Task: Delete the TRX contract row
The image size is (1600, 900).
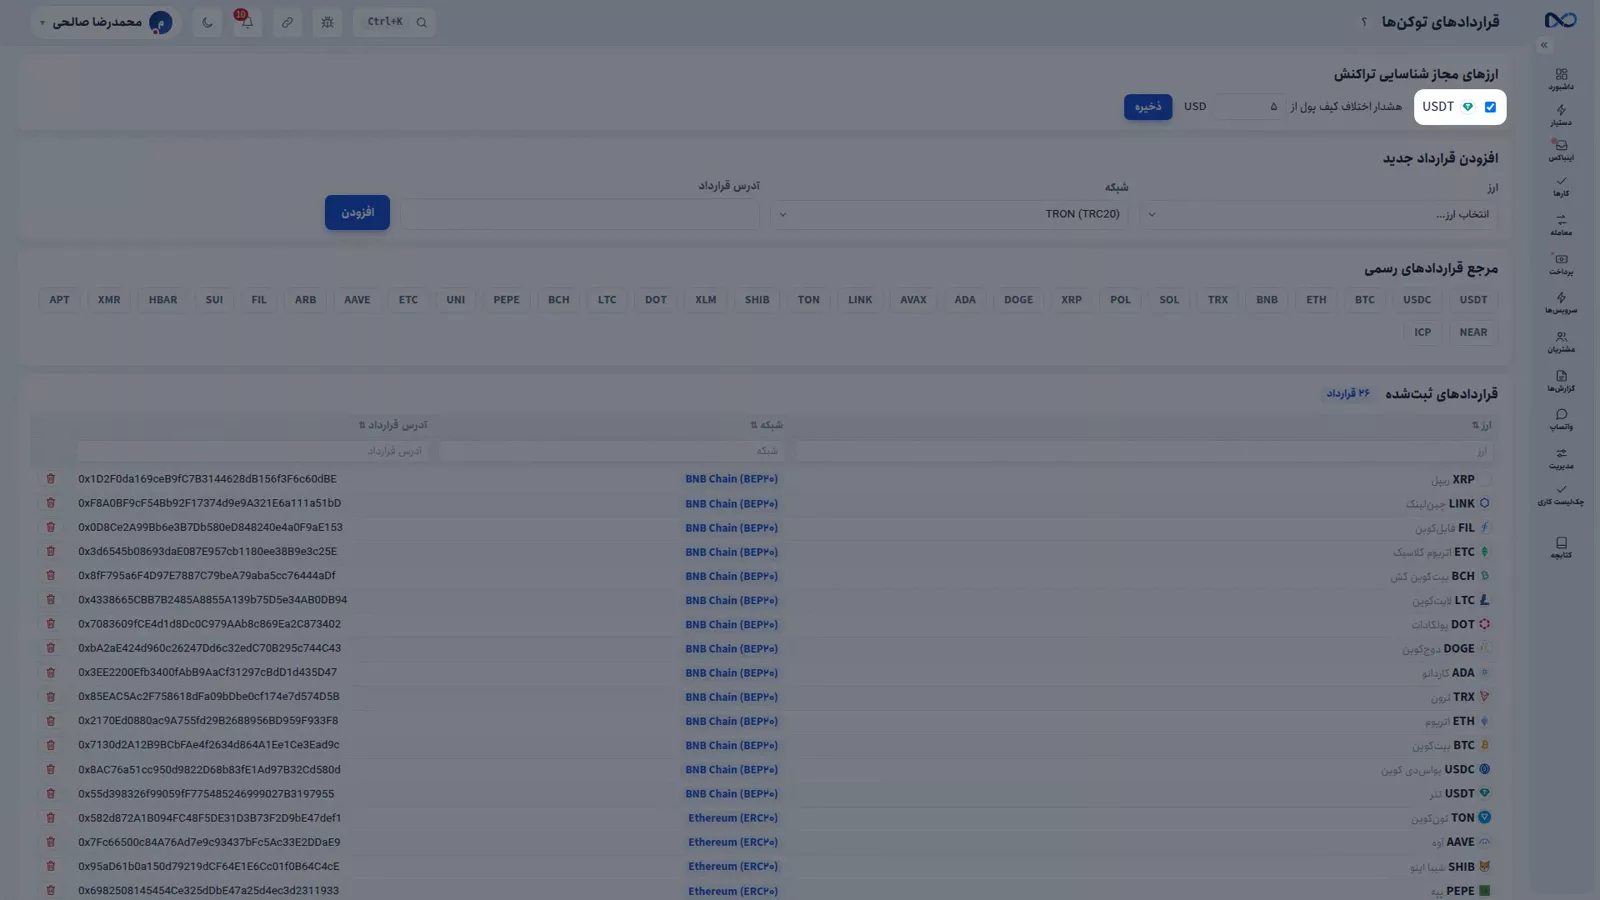Action: tap(51, 697)
